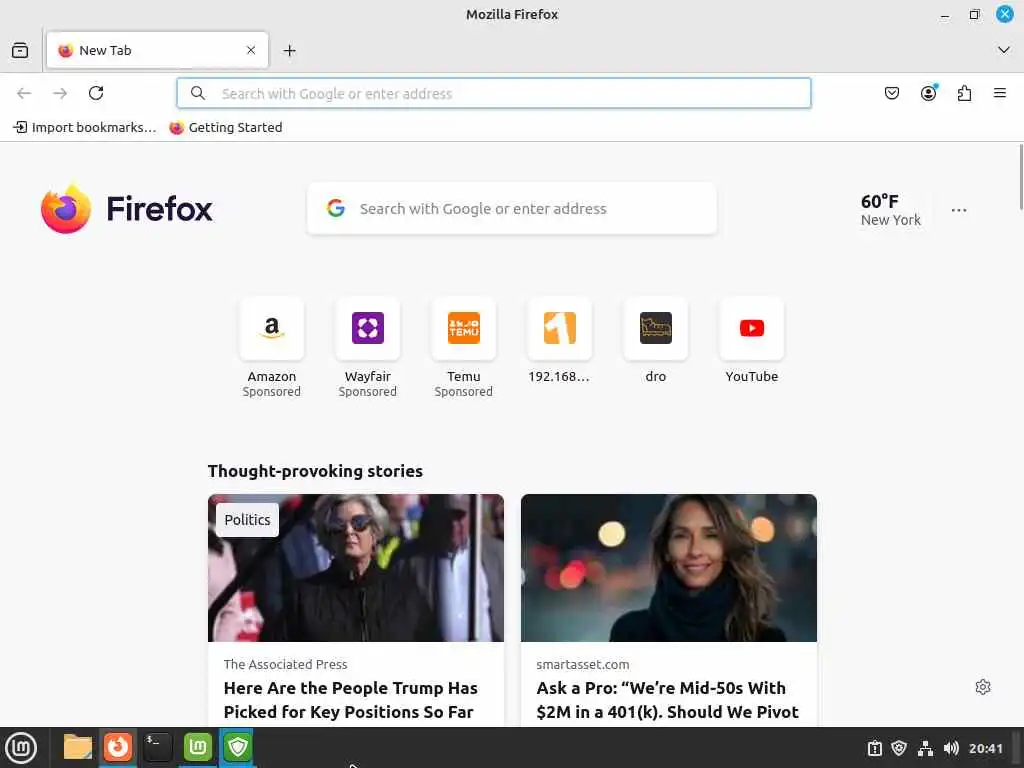Open the Files folder in taskbar
The image size is (1024, 768).
pyautogui.click(x=78, y=747)
